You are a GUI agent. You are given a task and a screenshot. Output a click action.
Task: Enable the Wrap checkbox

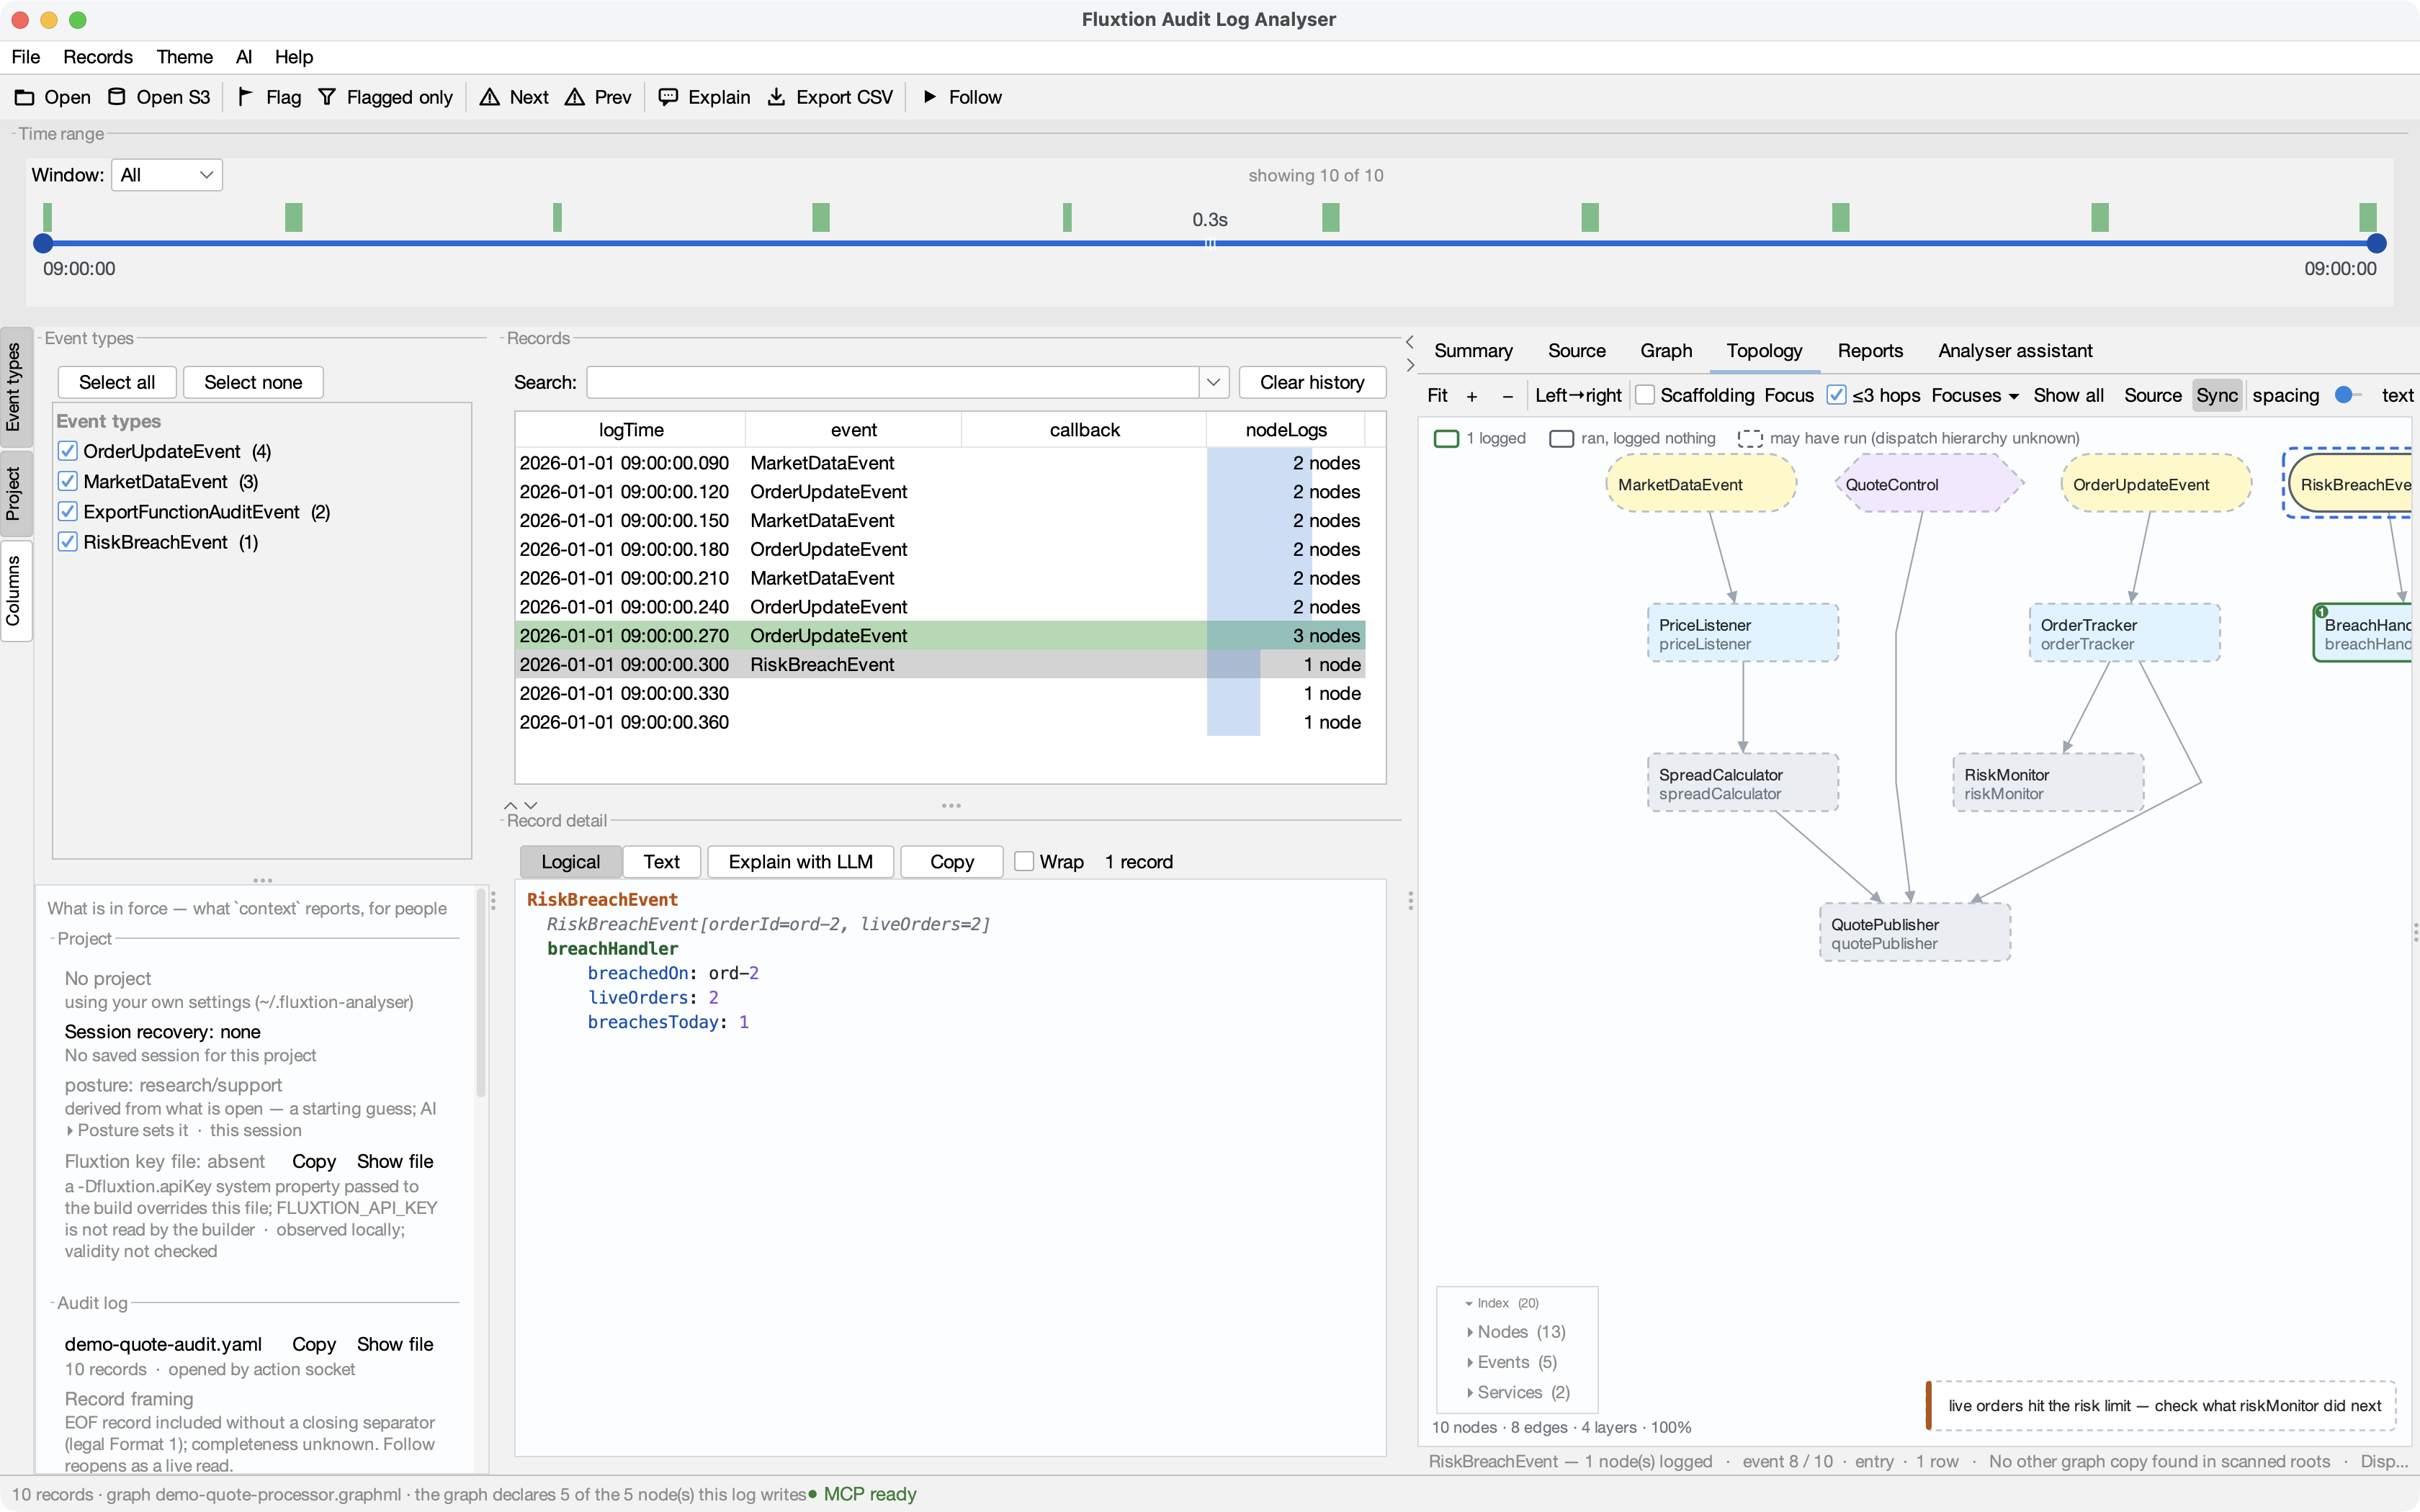pyautogui.click(x=1024, y=862)
